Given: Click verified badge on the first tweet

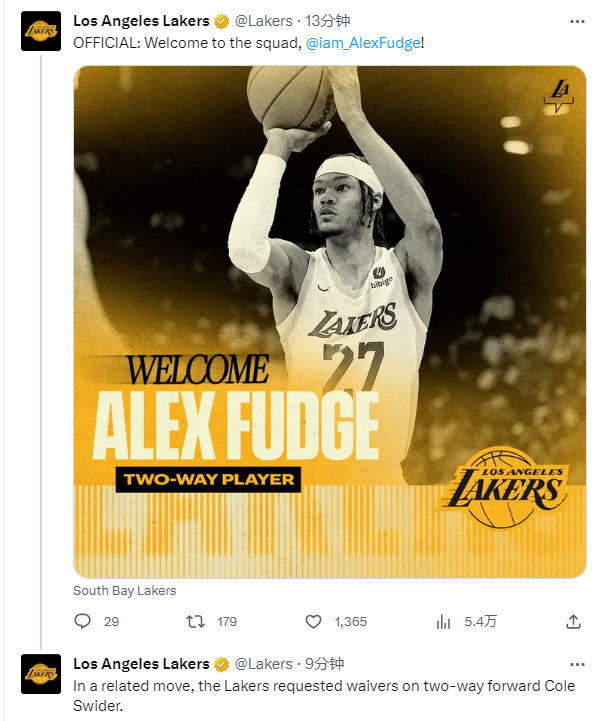Looking at the screenshot, I should 222,21.
